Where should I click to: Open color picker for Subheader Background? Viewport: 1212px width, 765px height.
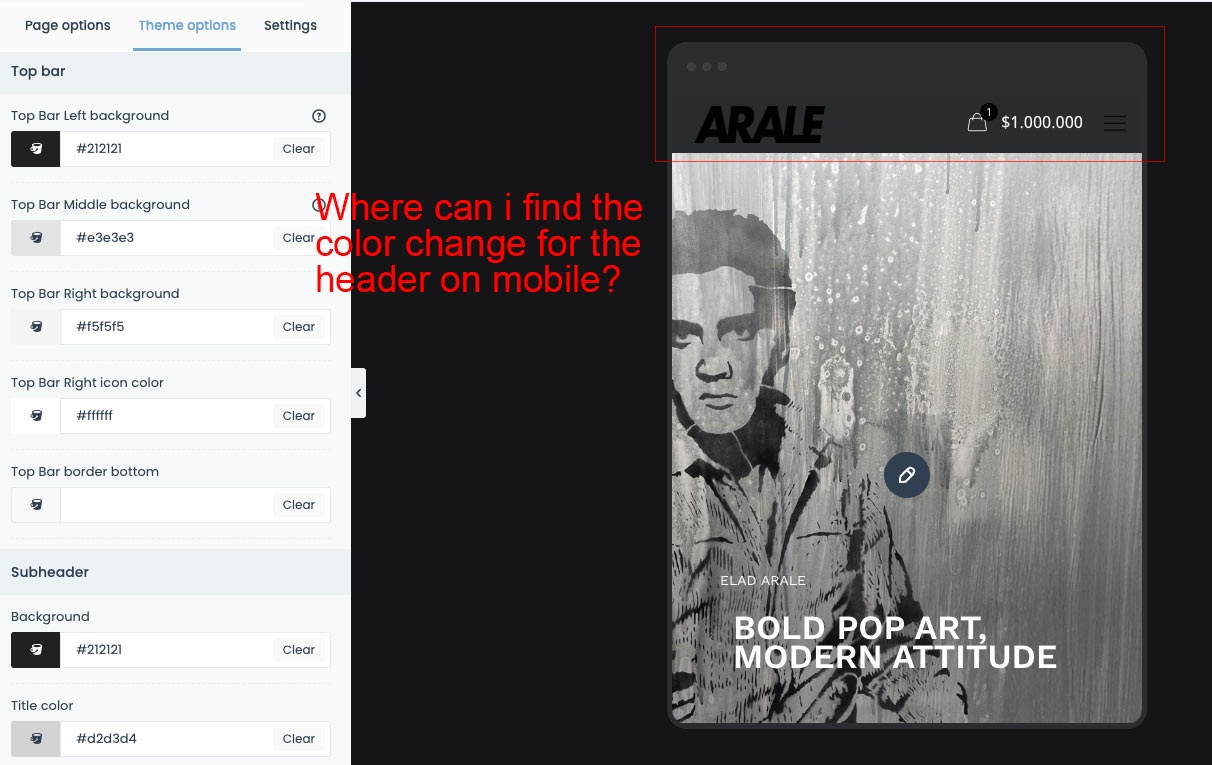[36, 650]
